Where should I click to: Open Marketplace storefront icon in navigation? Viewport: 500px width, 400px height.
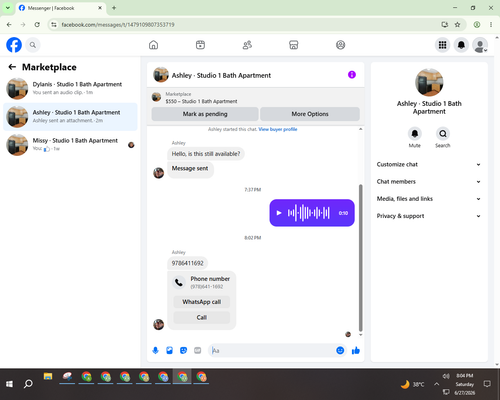tap(293, 45)
